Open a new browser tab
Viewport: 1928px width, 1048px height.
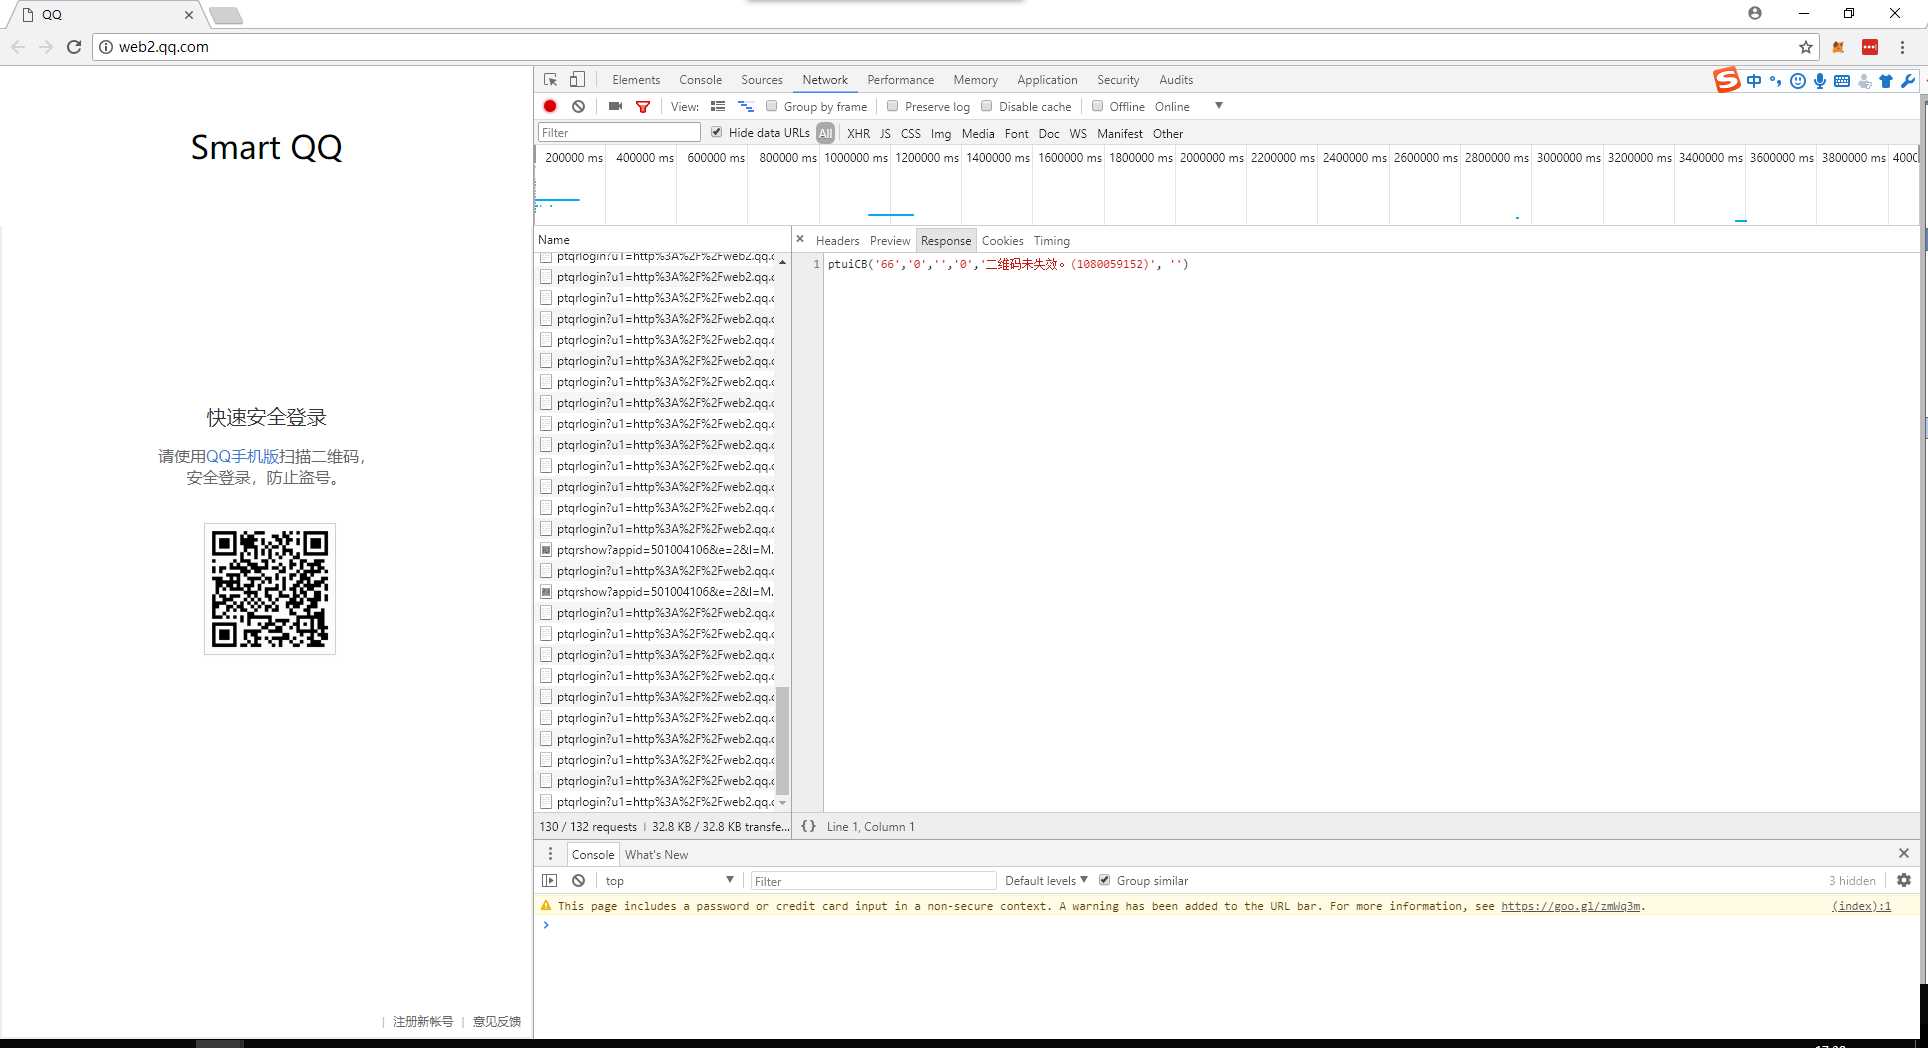[226, 14]
